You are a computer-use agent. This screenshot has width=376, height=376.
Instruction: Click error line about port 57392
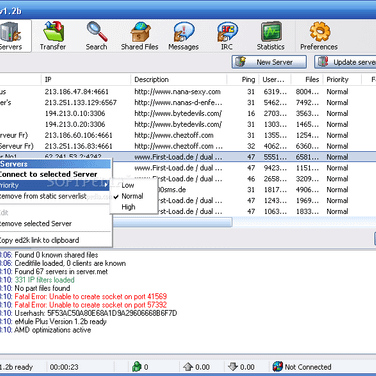[x=91, y=305]
